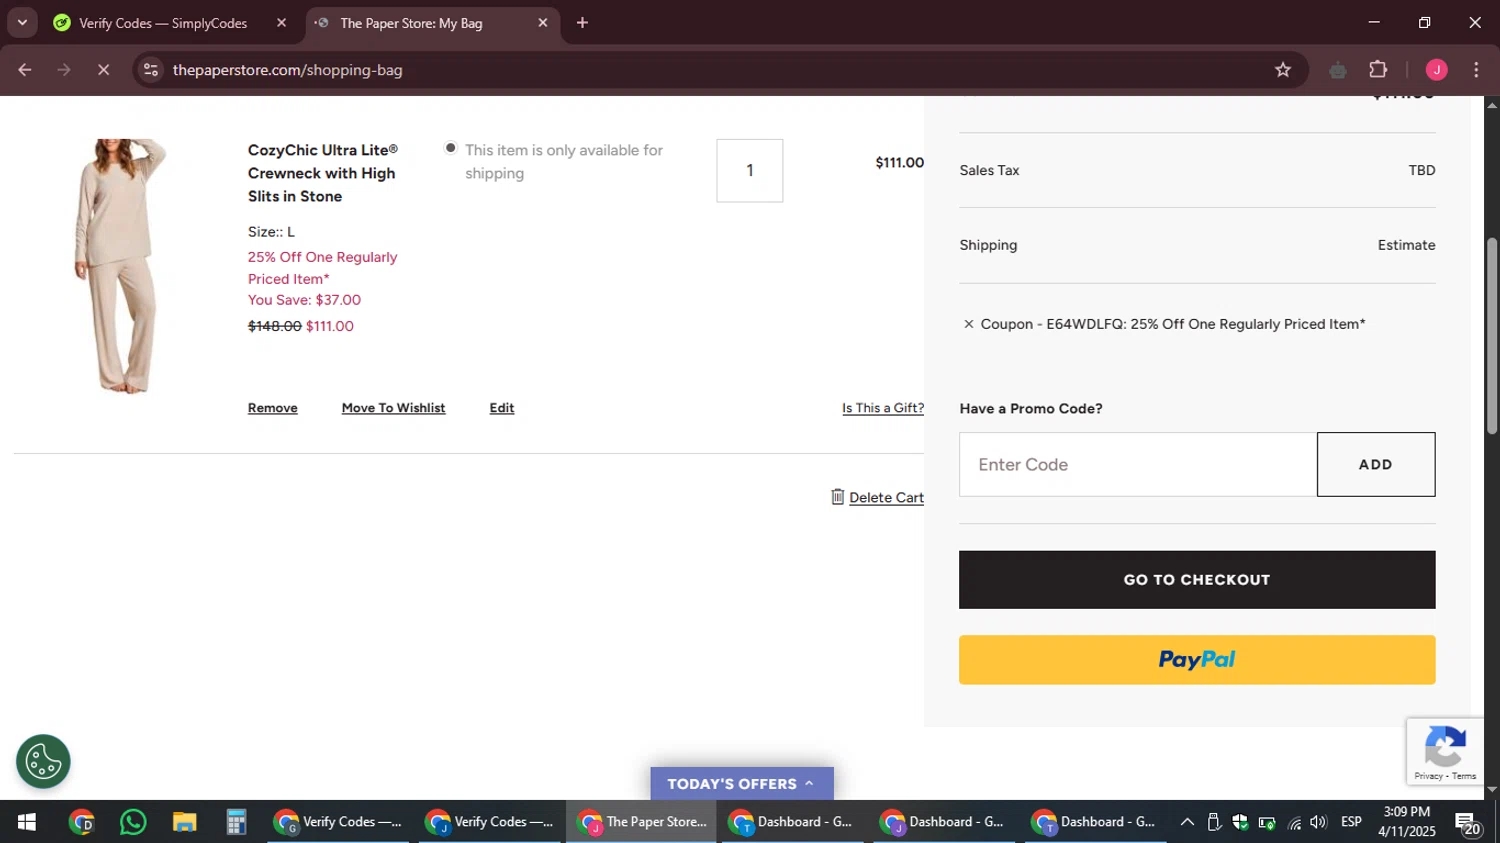Screen dimensions: 1500x843
Task: Edit the CozyChic Crewneck item
Action: (x=502, y=408)
